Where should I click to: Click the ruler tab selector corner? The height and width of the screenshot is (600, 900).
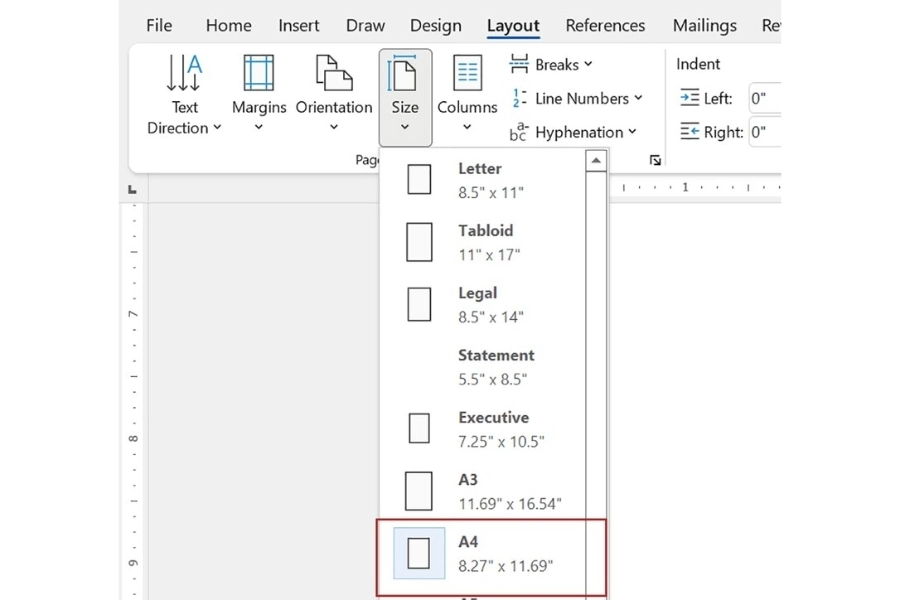click(132, 188)
